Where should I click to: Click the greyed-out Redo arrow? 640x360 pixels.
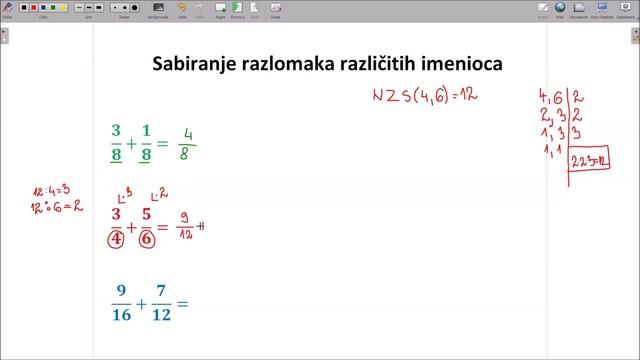[x=199, y=10]
